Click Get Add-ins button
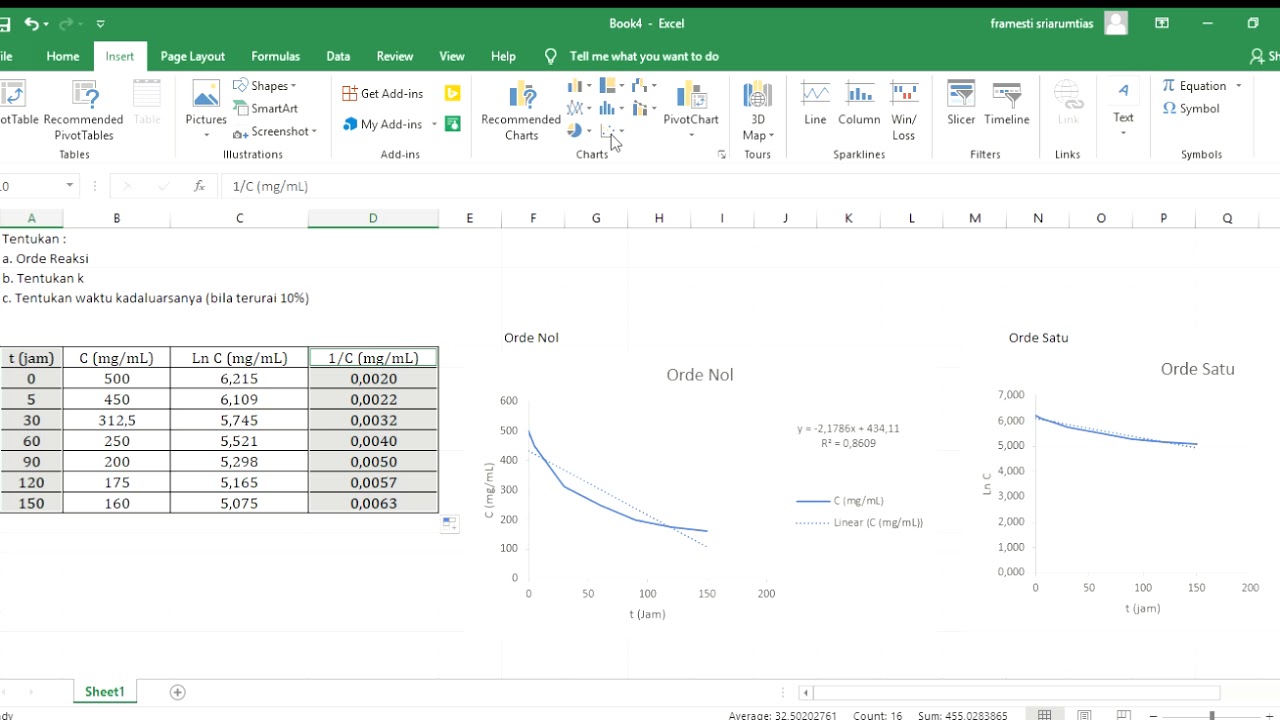Viewport: 1280px width, 720px height. coord(383,93)
